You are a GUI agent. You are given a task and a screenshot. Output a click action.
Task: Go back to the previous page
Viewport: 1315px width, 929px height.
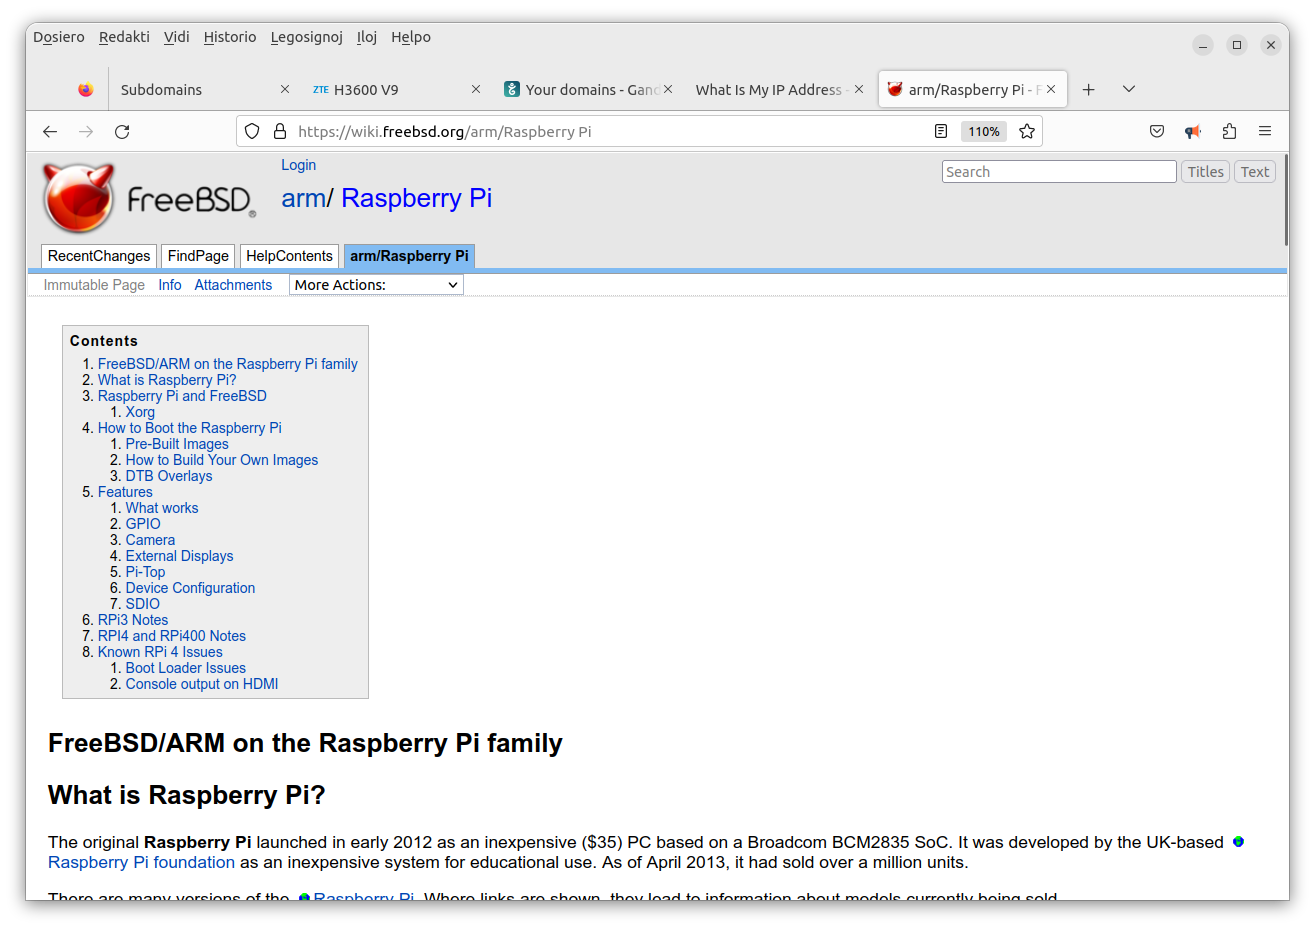click(x=50, y=131)
